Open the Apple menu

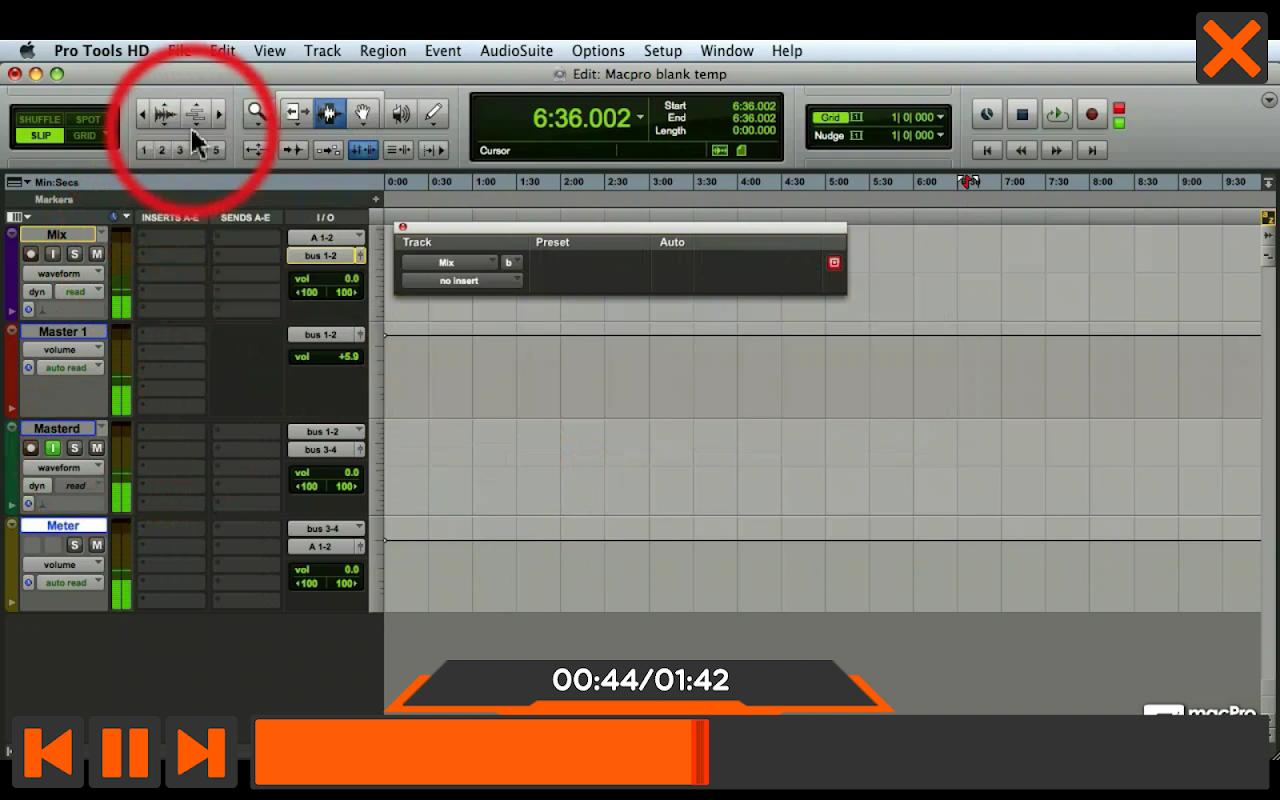coord(27,51)
